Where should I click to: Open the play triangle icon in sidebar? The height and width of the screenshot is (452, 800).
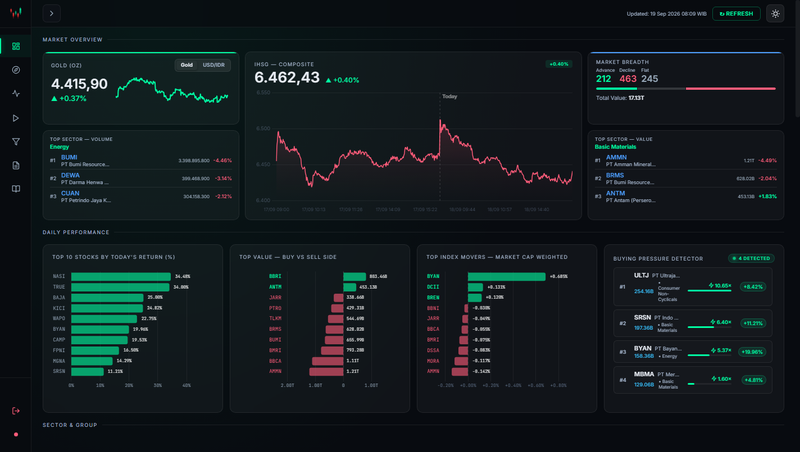16,118
